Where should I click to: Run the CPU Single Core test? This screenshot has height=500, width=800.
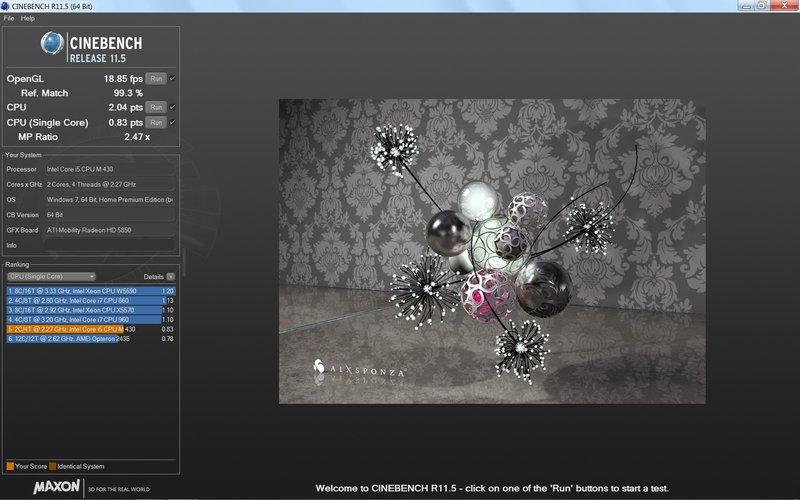tap(156, 122)
